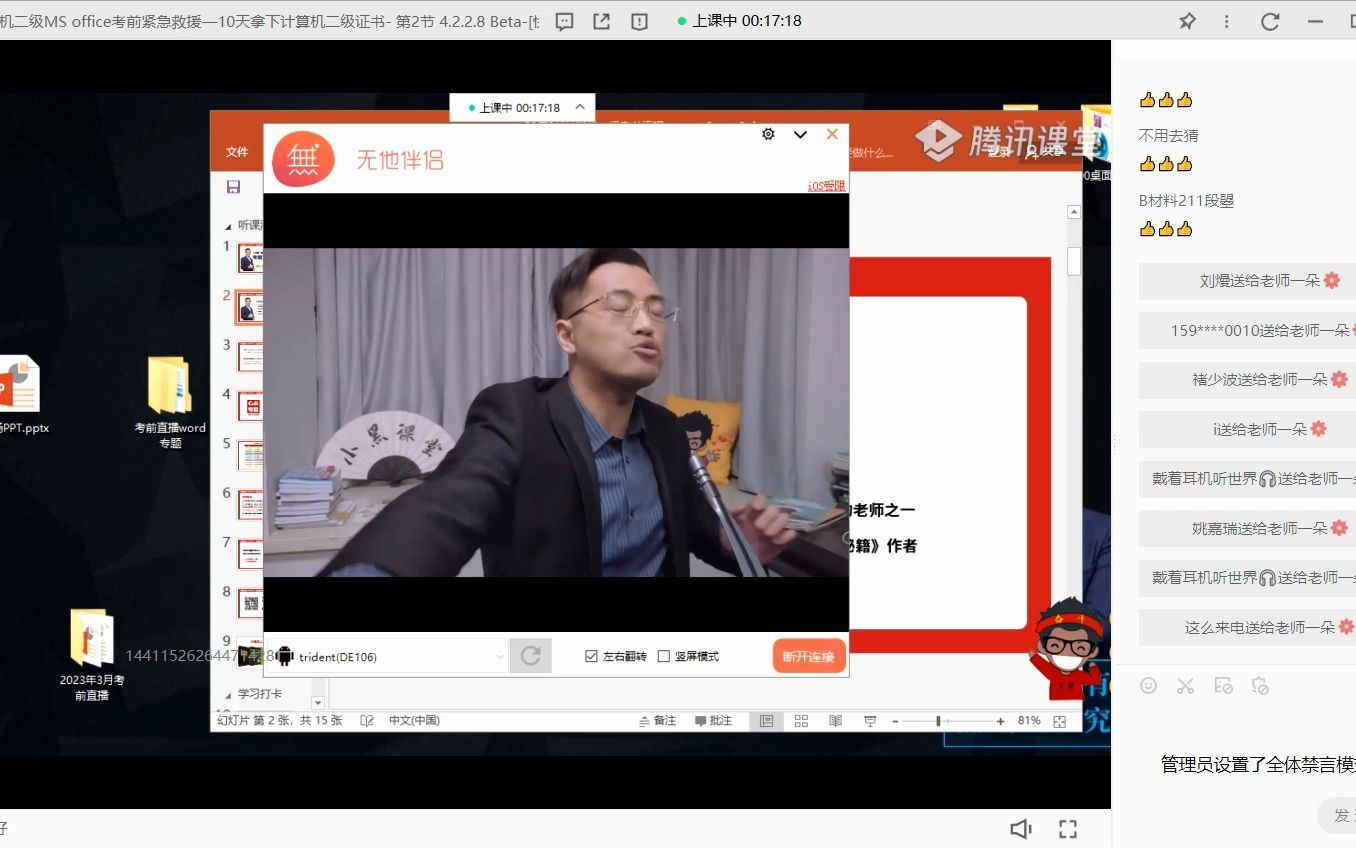Start slide show from status bar
This screenshot has height=848, width=1356.
pos(870,721)
